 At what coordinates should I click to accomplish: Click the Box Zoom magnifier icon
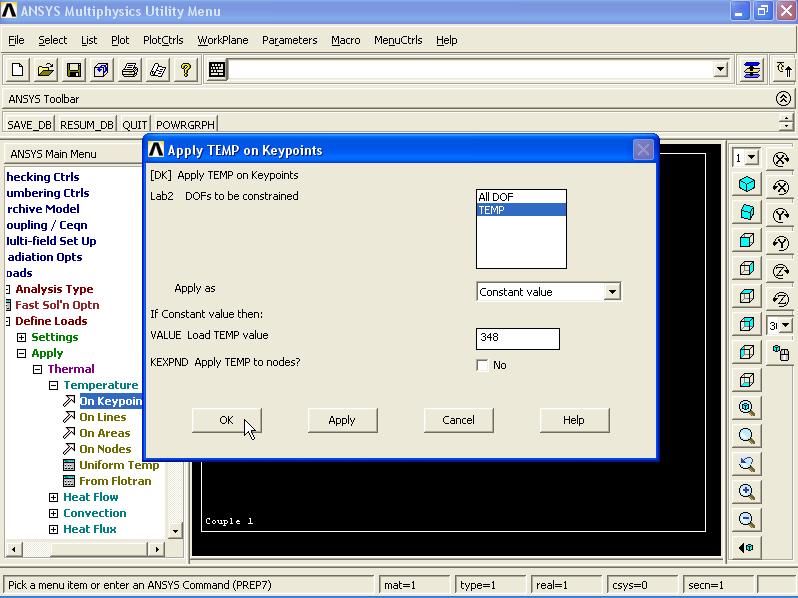[747, 436]
